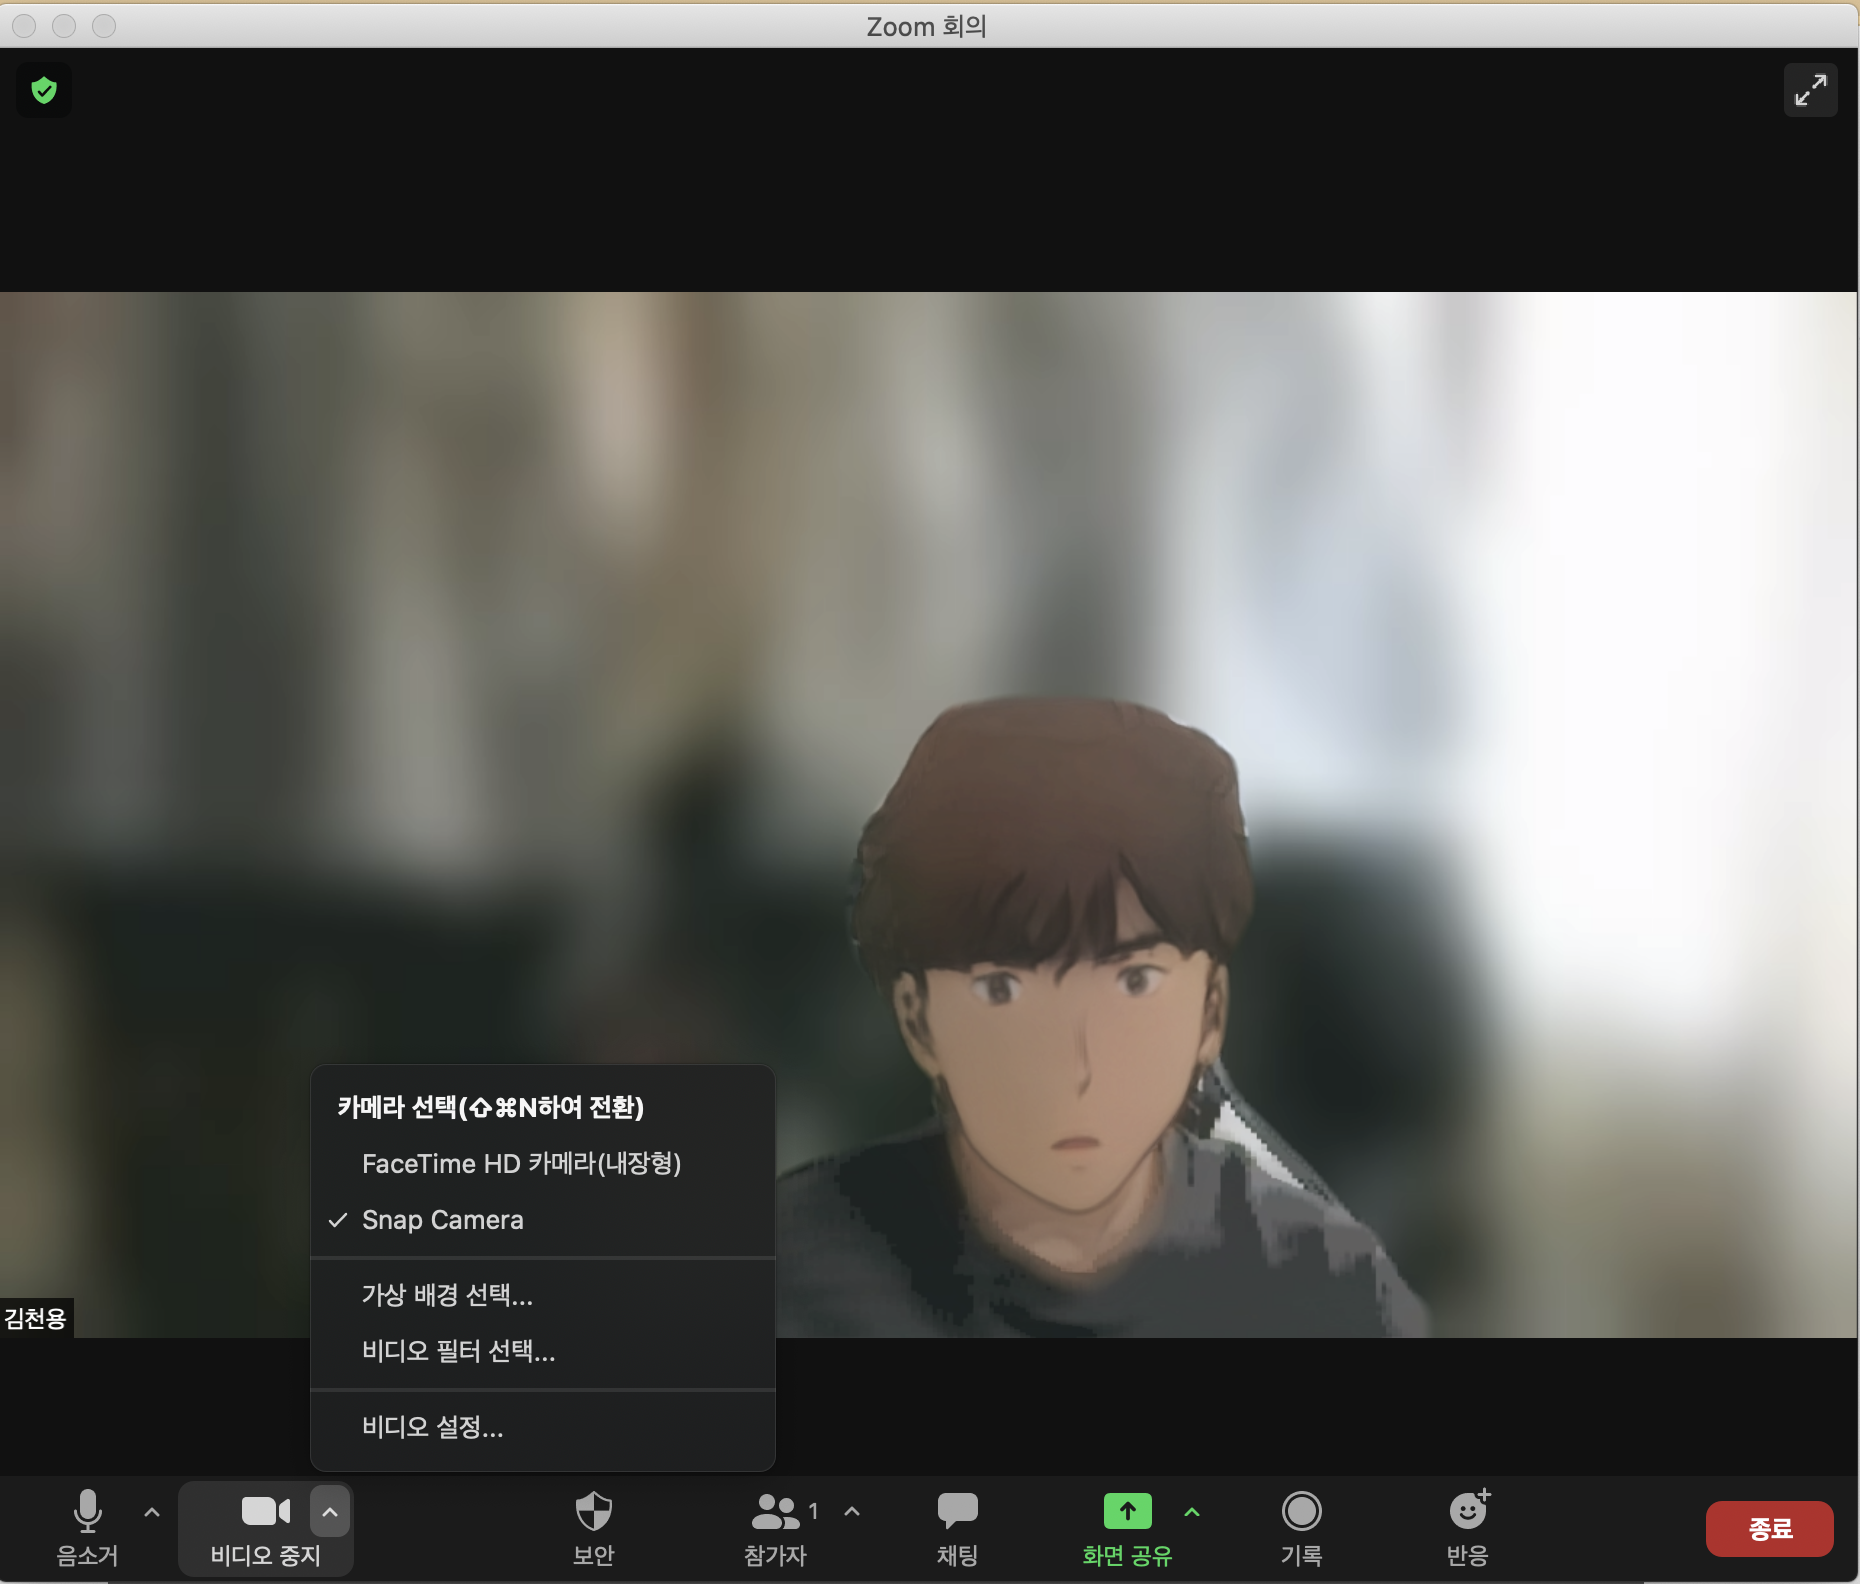Mute the microphone with 음소거
This screenshot has width=1860, height=1584.
88,1527
